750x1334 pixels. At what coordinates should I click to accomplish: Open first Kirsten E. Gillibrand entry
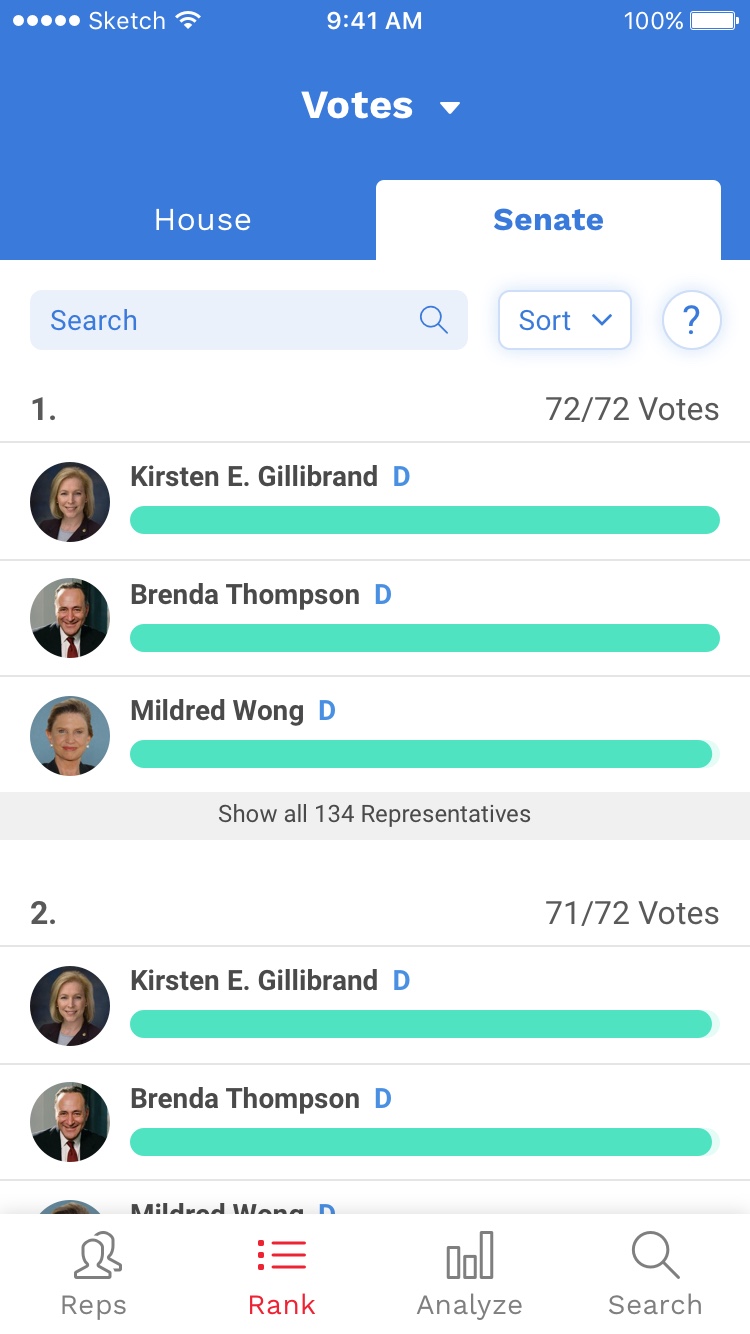(254, 477)
